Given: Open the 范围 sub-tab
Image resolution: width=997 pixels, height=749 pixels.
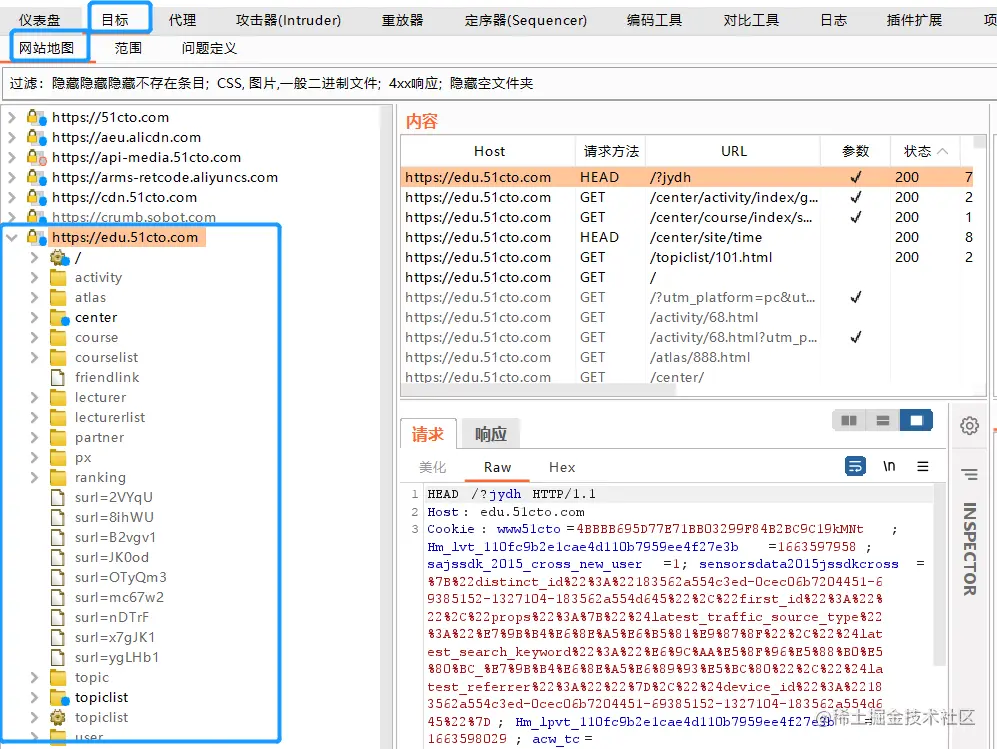Looking at the screenshot, I should 128,48.
